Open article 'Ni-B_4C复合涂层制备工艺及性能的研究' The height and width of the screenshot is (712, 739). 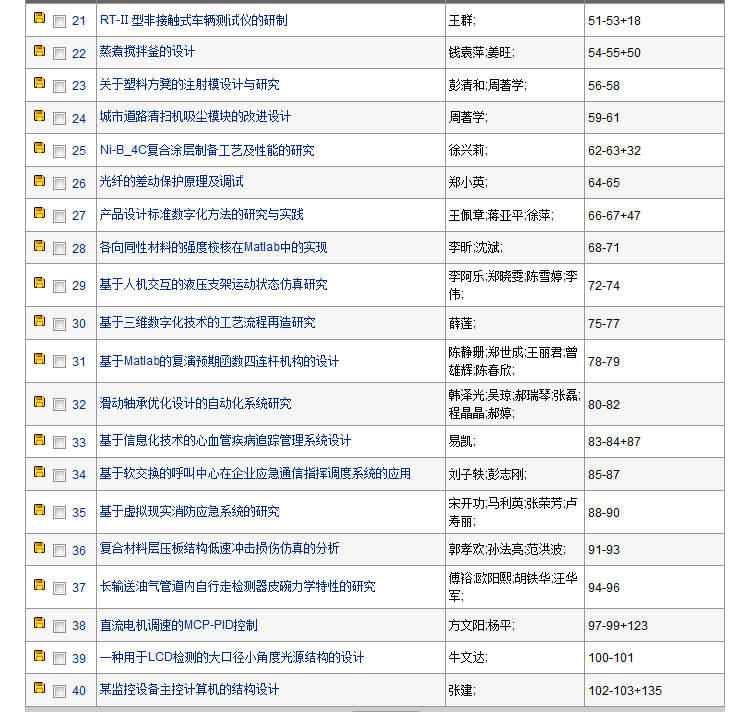click(x=207, y=150)
